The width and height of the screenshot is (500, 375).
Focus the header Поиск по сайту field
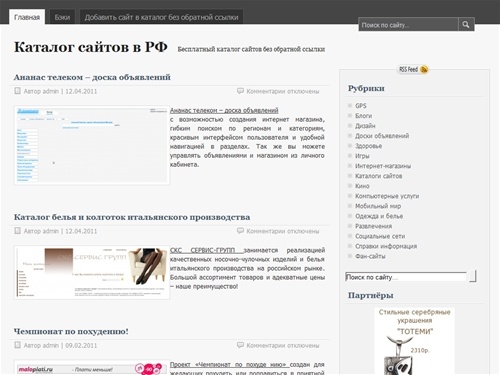(408, 25)
